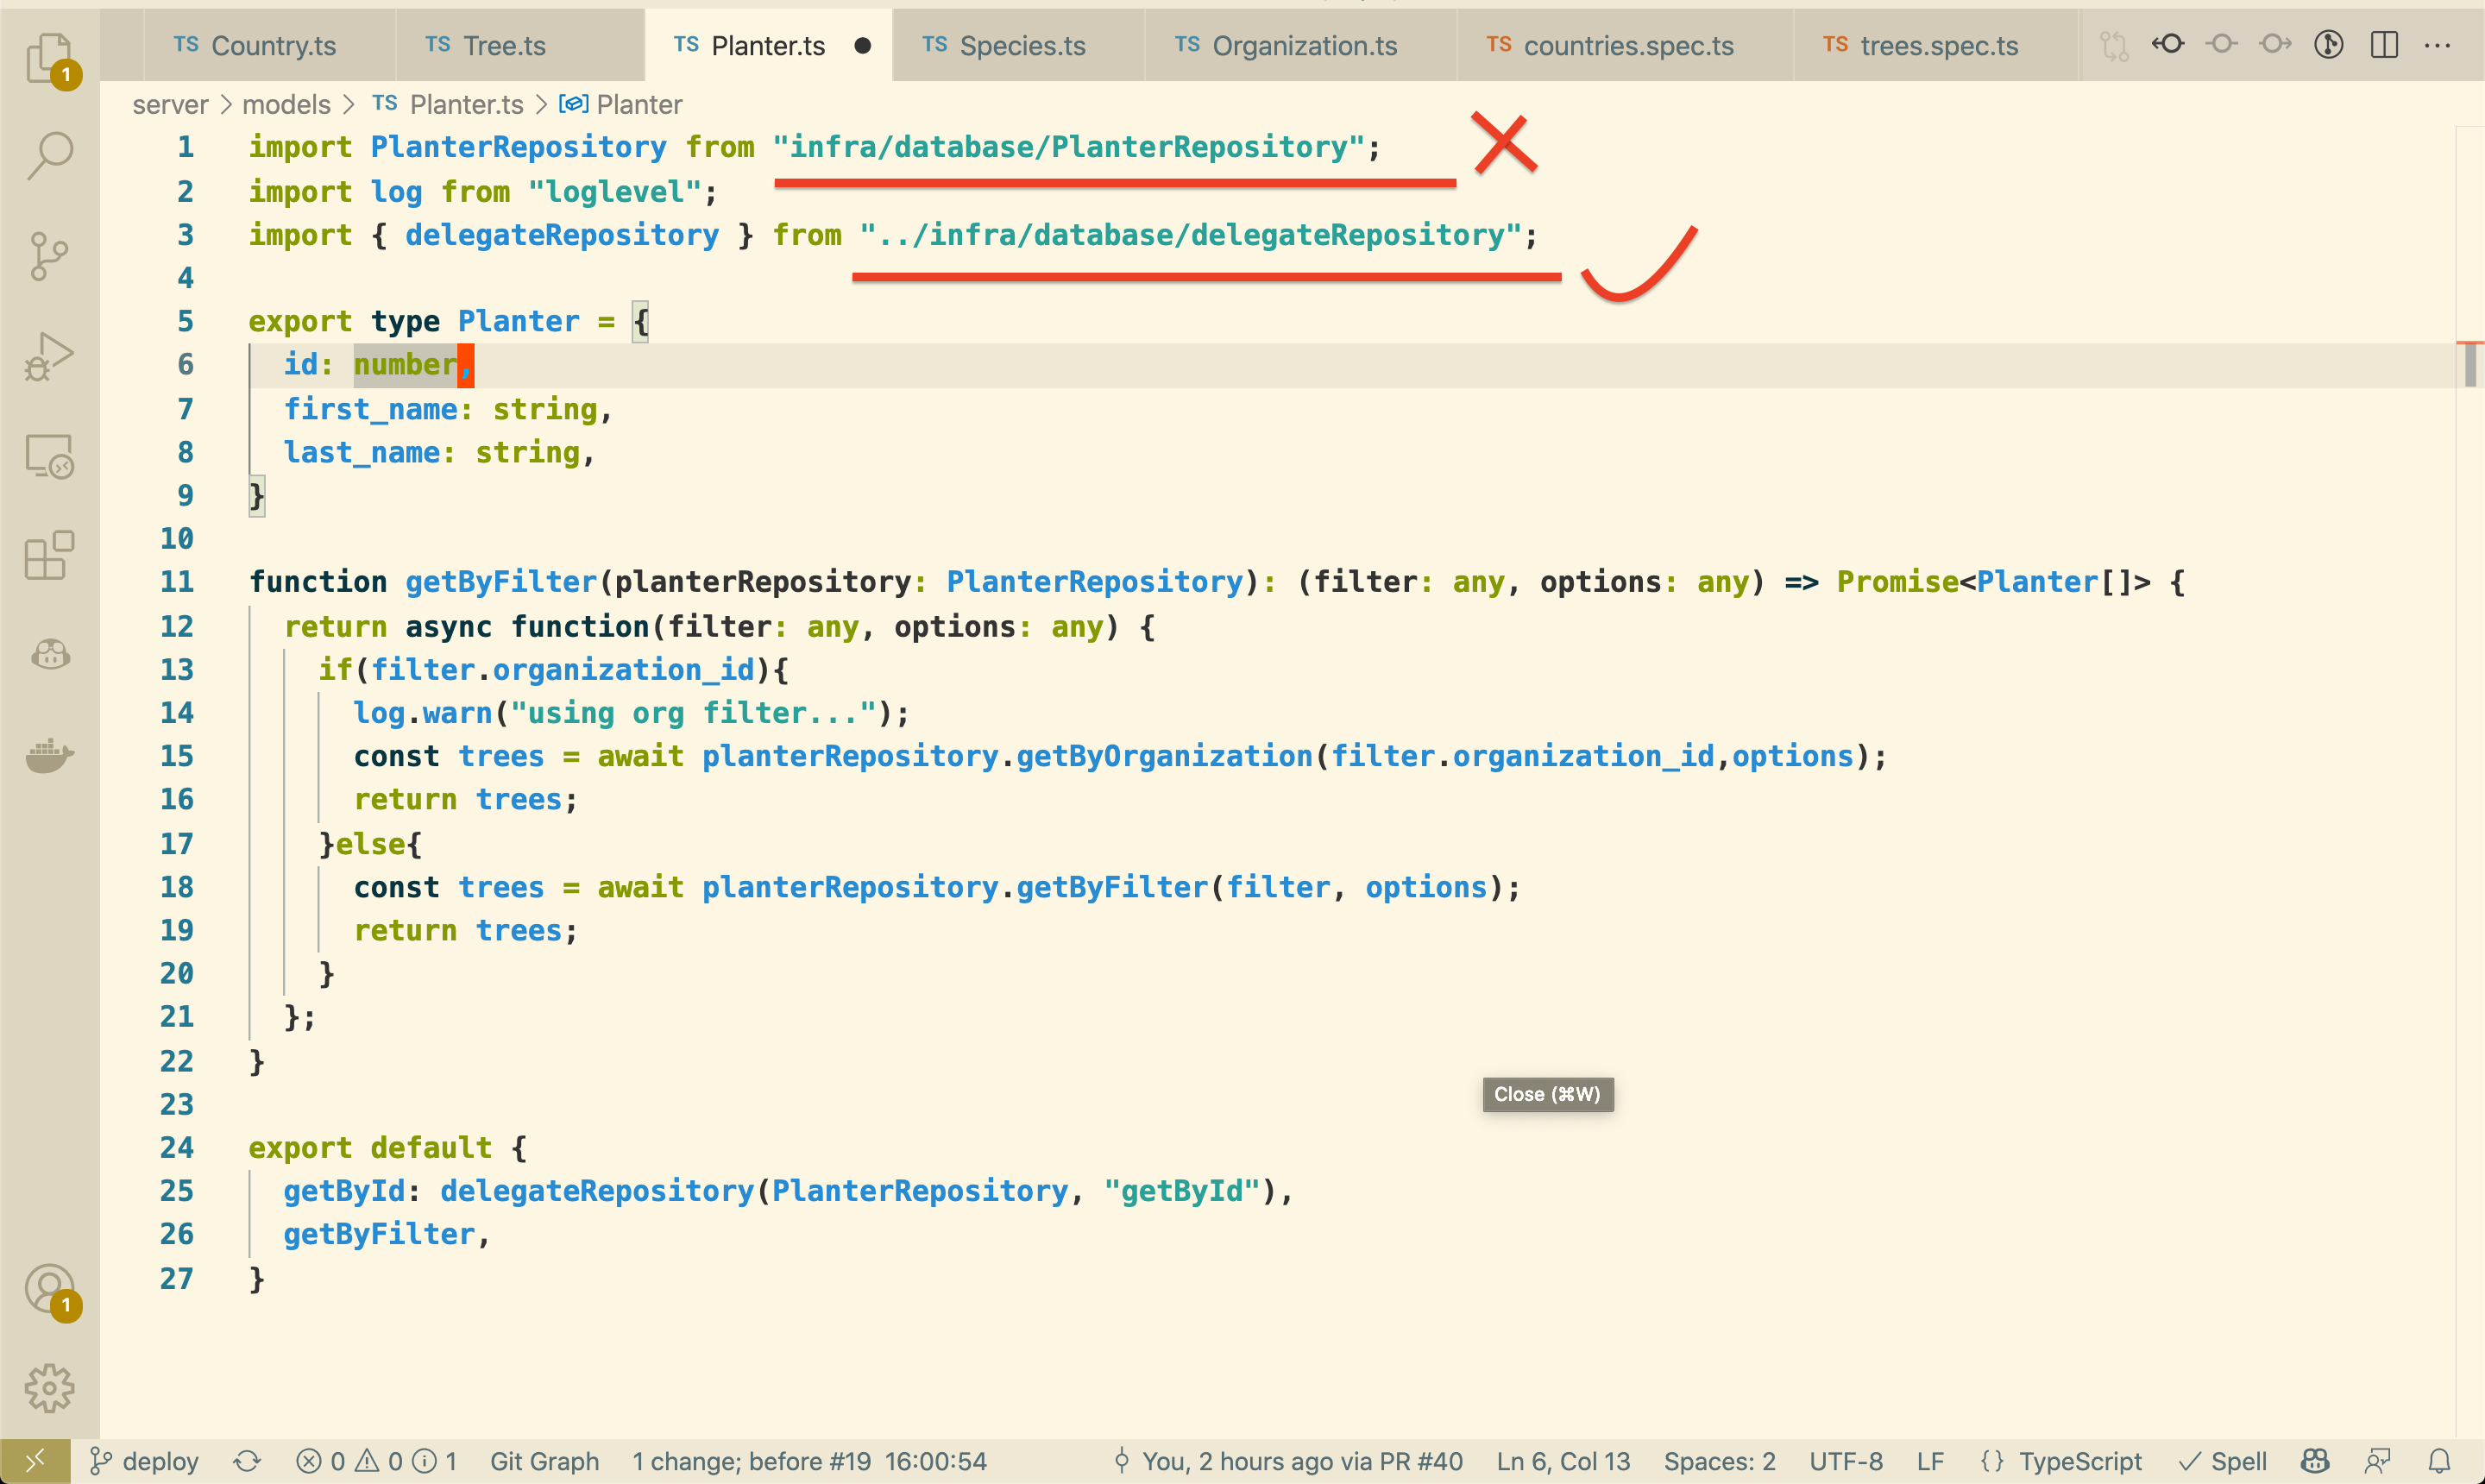Click the compare changes icon in editor toolbar
2485x1484 pixels.
(x=2114, y=45)
